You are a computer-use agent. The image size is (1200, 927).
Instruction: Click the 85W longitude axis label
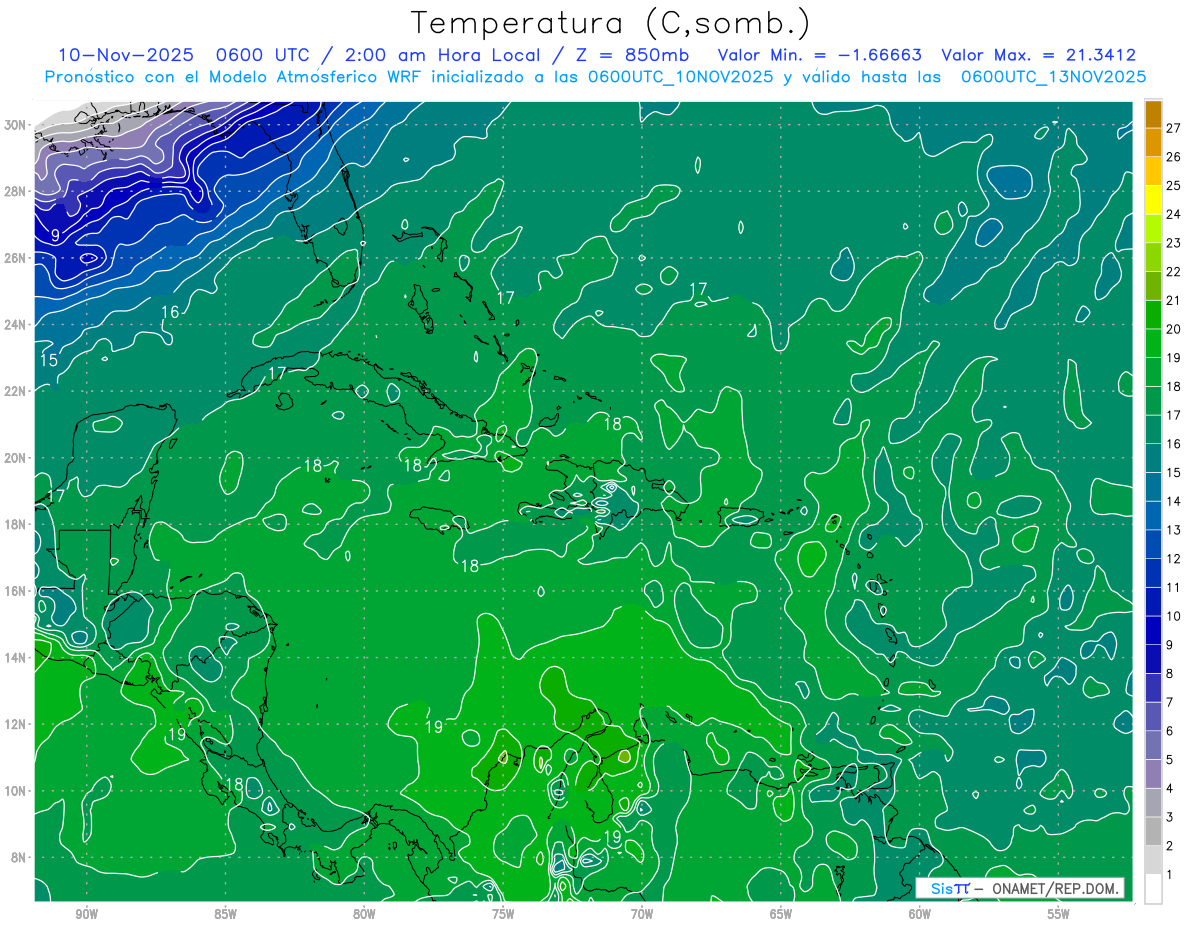click(225, 914)
